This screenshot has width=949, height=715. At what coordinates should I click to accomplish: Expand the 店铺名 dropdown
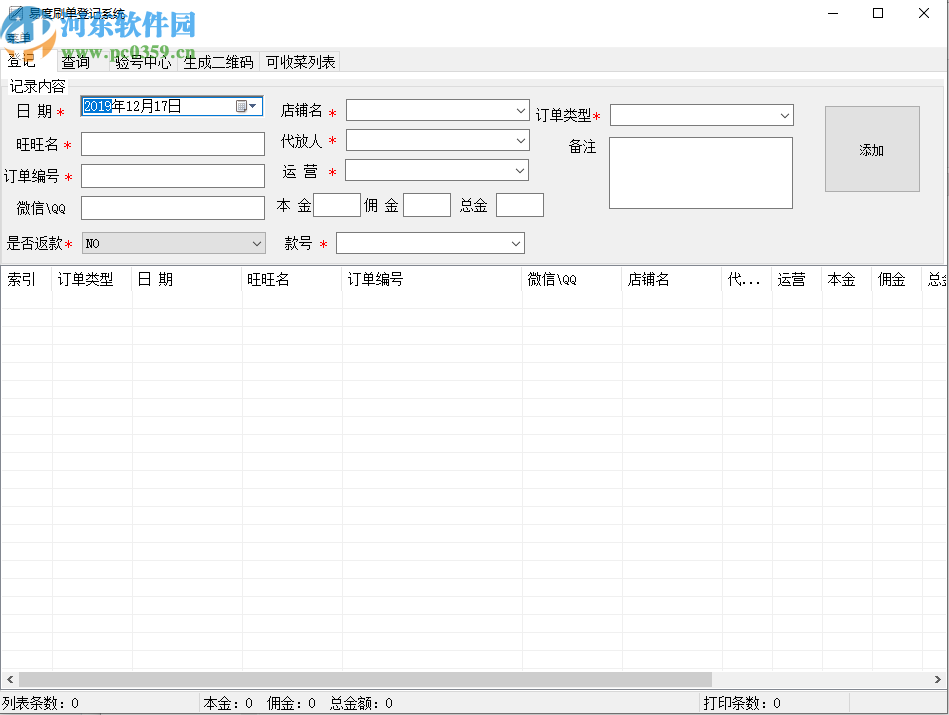pyautogui.click(x=520, y=111)
